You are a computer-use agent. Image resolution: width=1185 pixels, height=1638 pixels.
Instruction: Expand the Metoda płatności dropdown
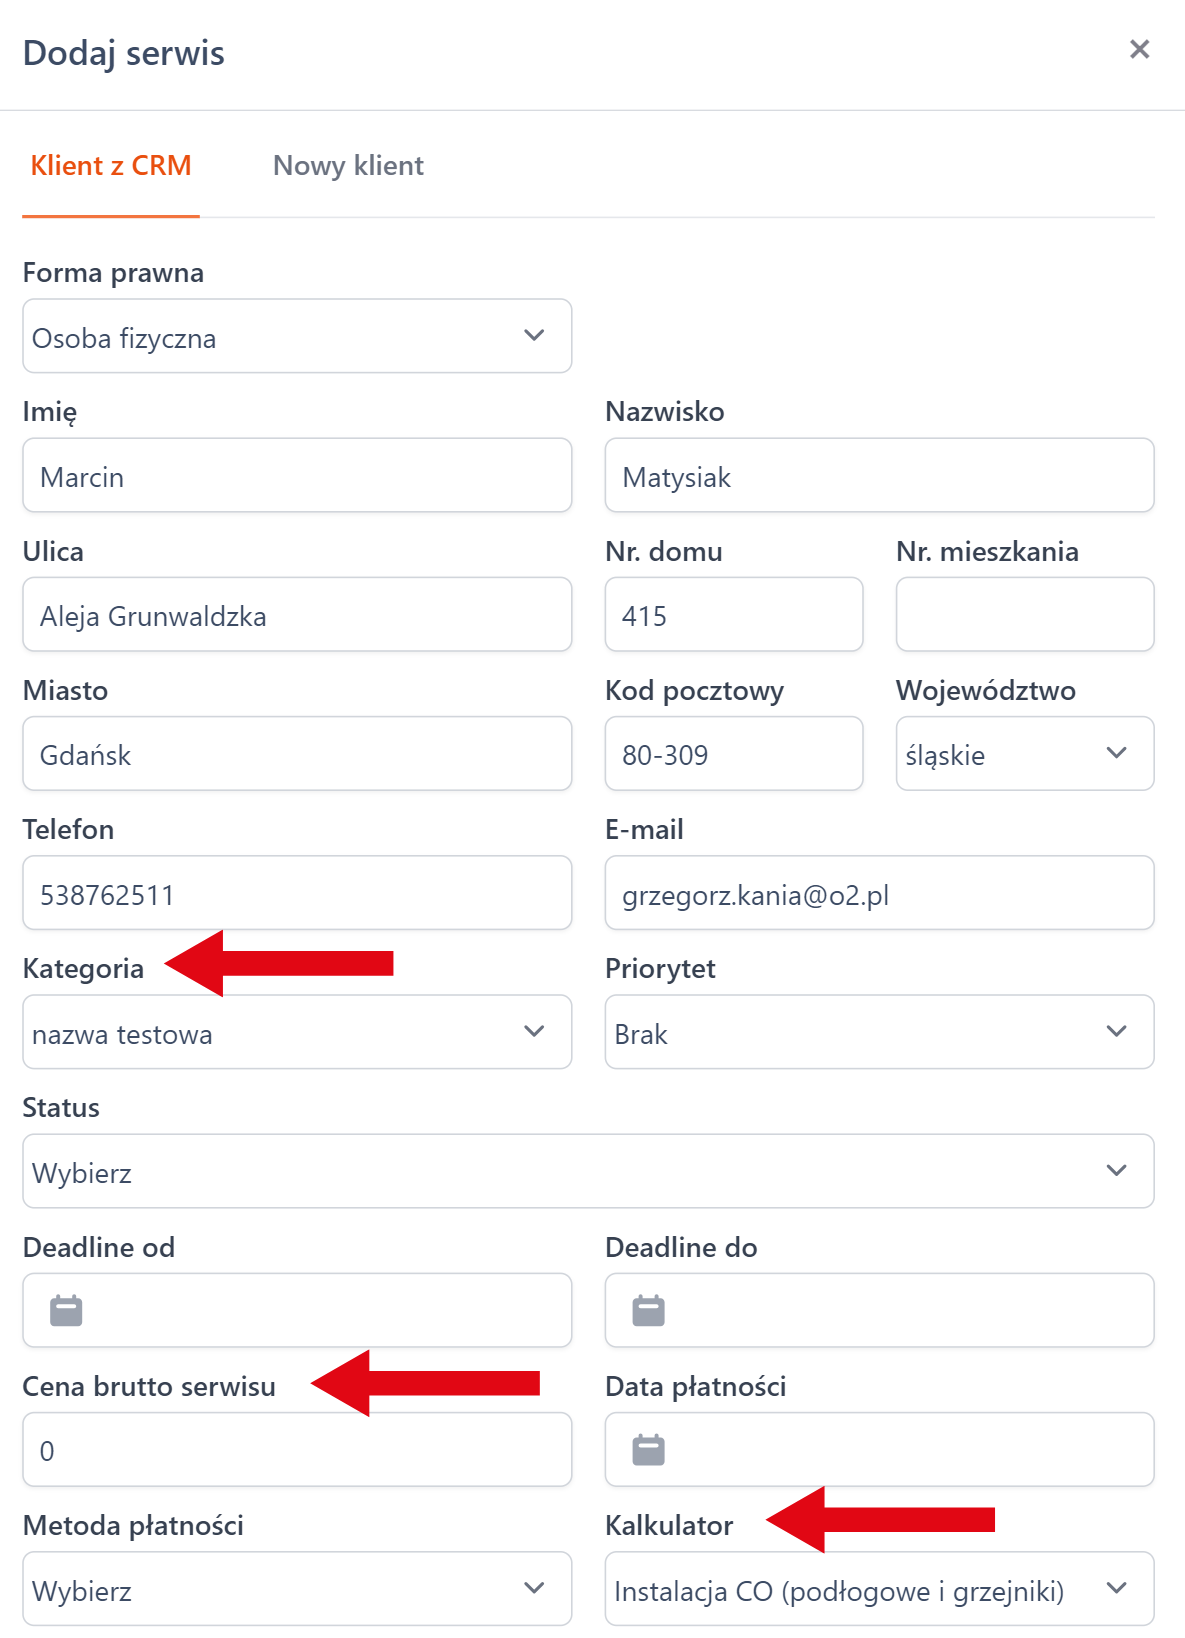[x=297, y=1589]
